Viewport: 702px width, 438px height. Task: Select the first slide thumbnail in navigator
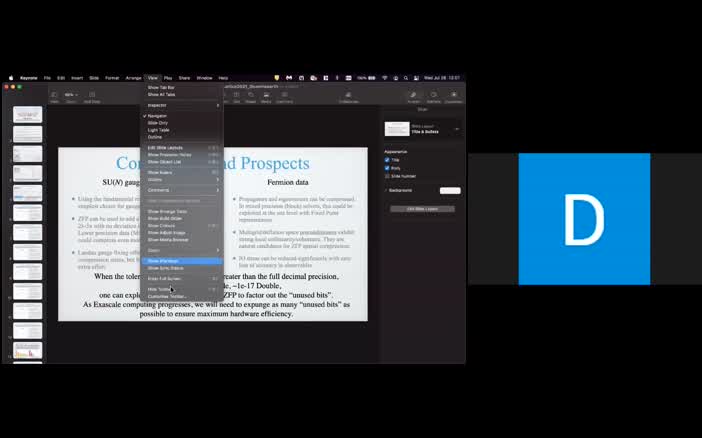click(x=28, y=115)
